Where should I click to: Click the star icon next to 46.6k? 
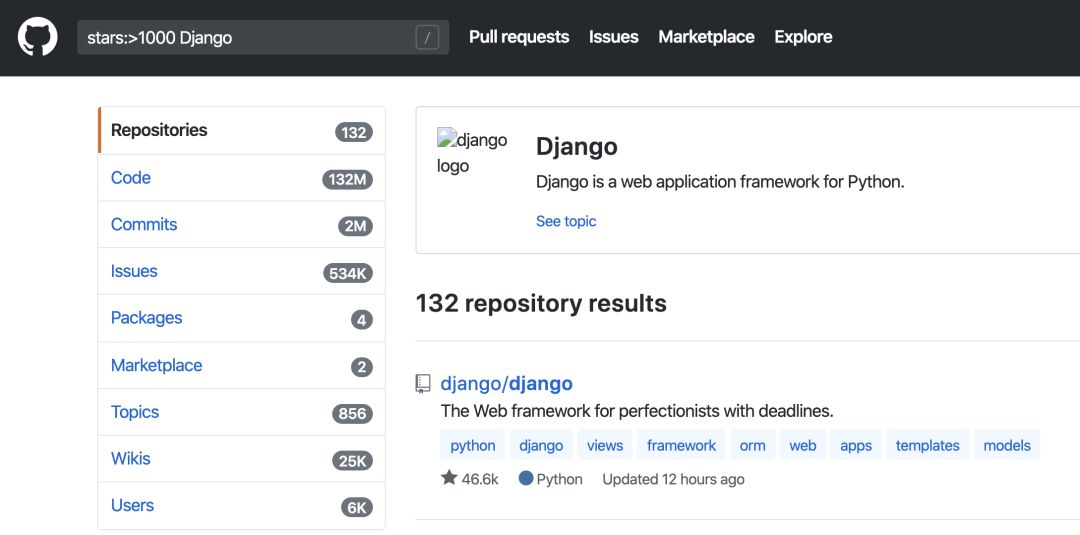(x=449, y=477)
